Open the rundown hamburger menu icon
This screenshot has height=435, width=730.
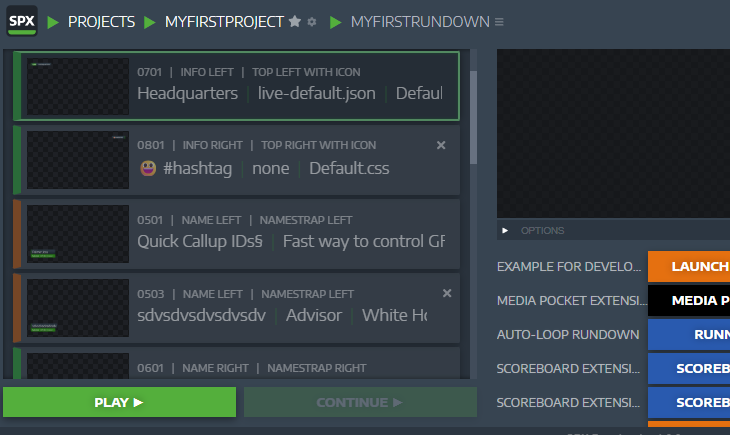(x=499, y=22)
